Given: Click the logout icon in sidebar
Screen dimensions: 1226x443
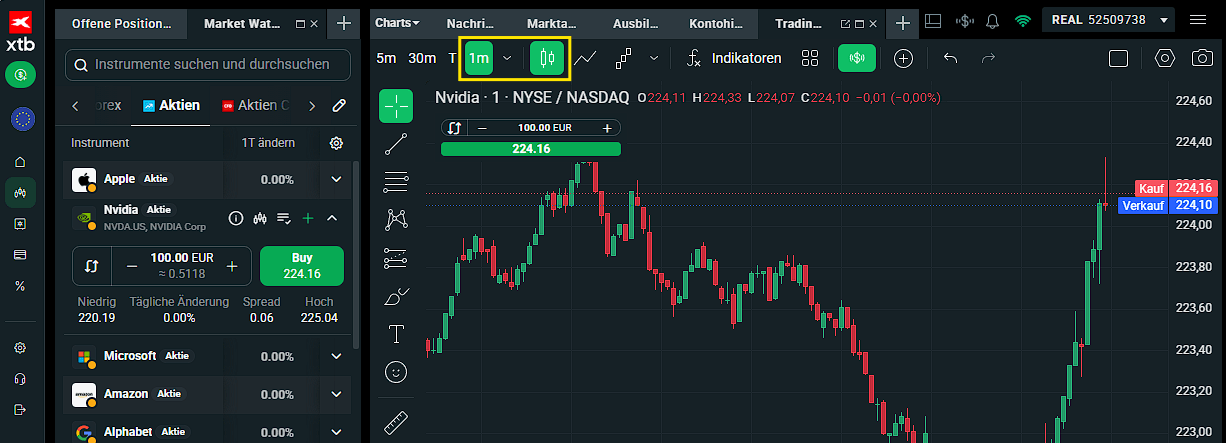Looking at the screenshot, I should [20, 409].
